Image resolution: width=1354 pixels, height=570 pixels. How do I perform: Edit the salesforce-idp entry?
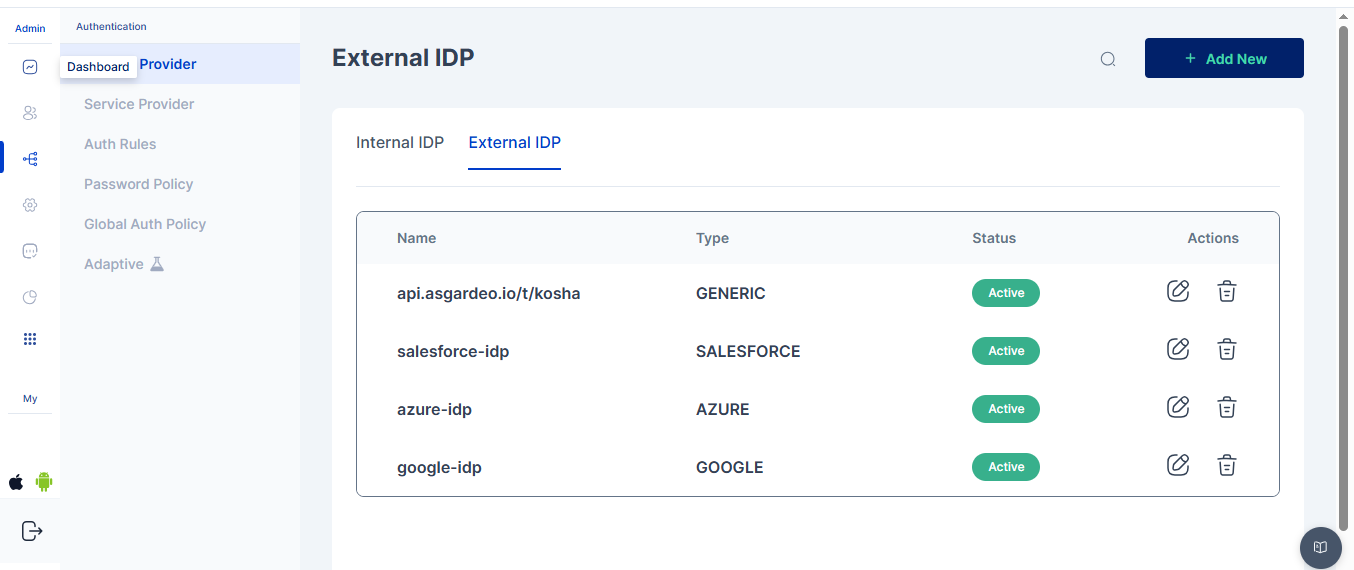click(1178, 349)
